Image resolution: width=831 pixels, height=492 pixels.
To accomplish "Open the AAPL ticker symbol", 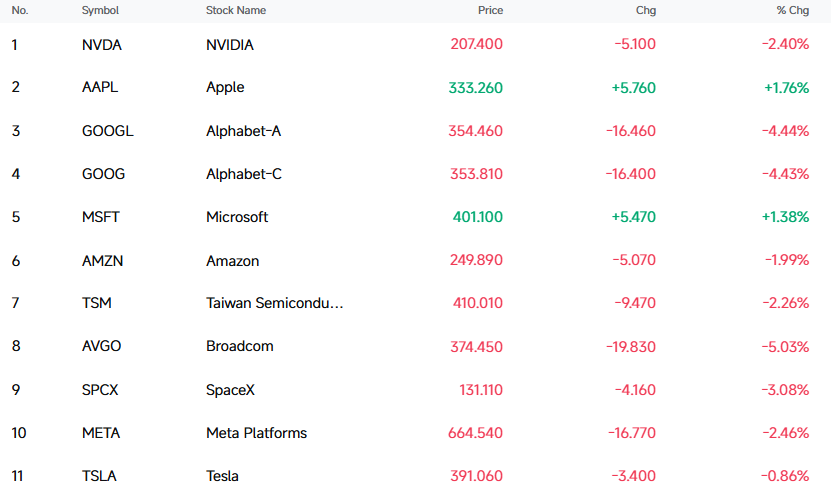I will tap(100, 87).
